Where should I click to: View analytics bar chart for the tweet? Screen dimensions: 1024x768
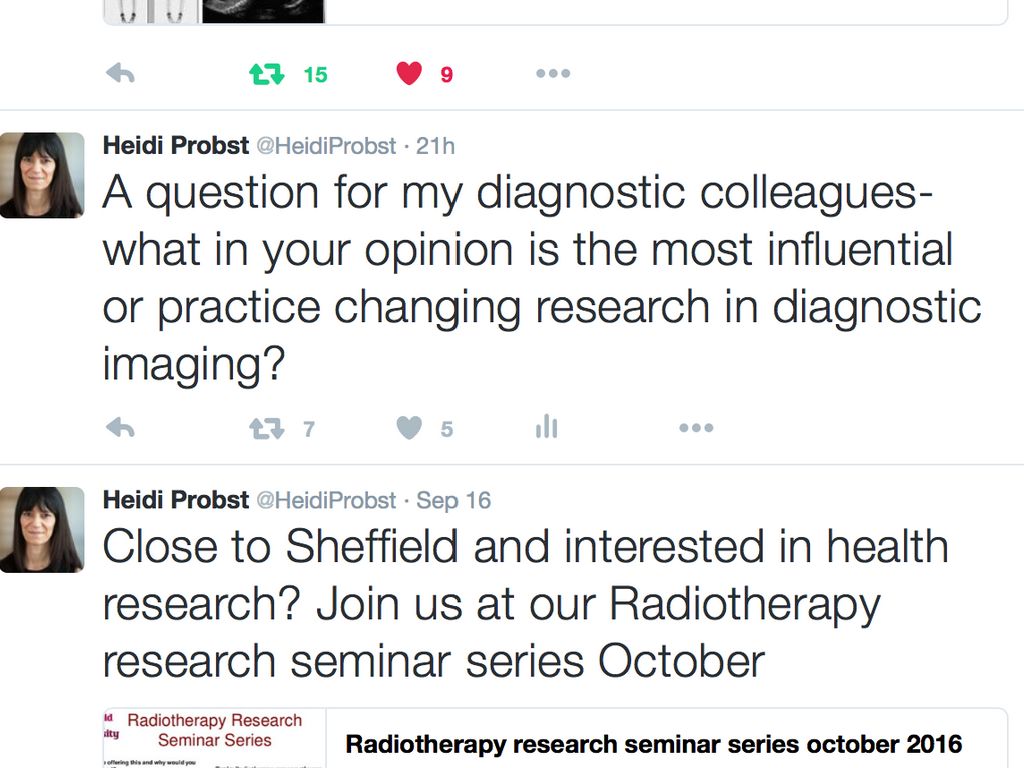pyautogui.click(x=547, y=426)
